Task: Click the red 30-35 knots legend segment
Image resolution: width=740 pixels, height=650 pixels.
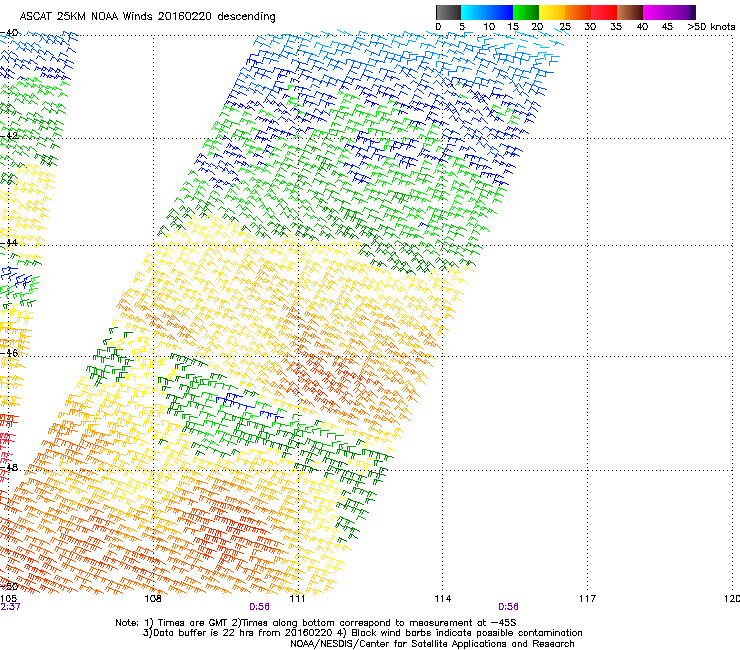Action: (604, 12)
